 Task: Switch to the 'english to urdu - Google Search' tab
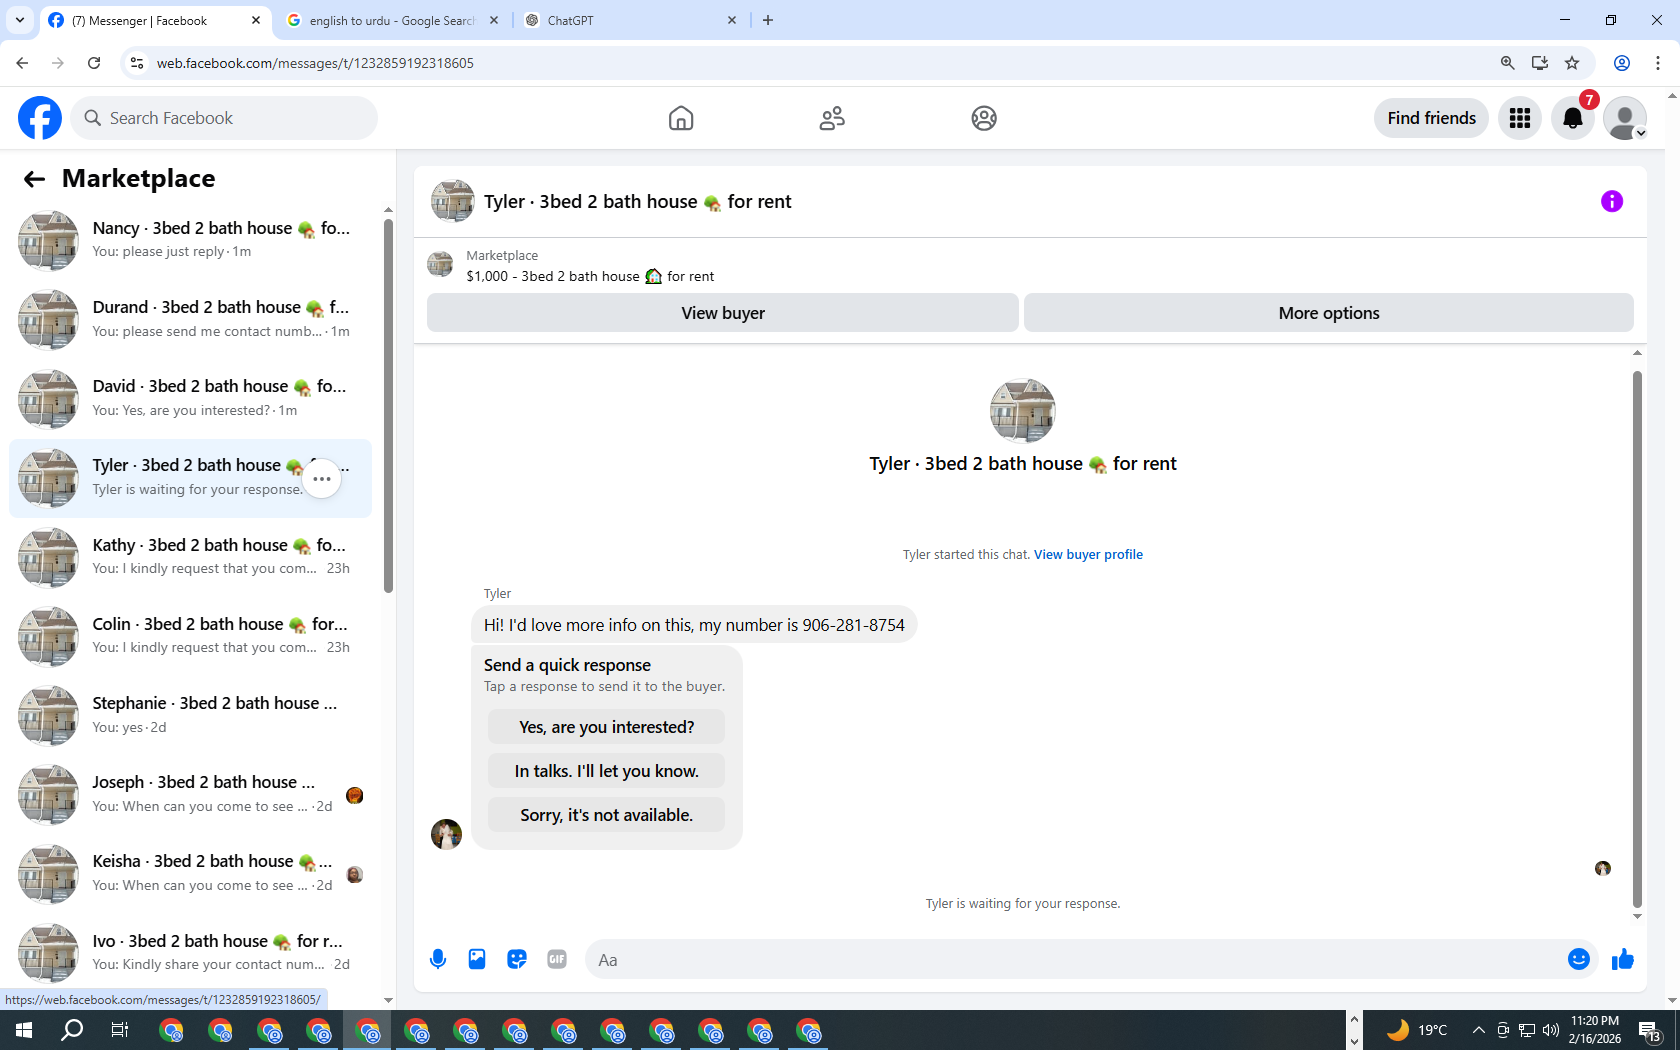pyautogui.click(x=392, y=20)
